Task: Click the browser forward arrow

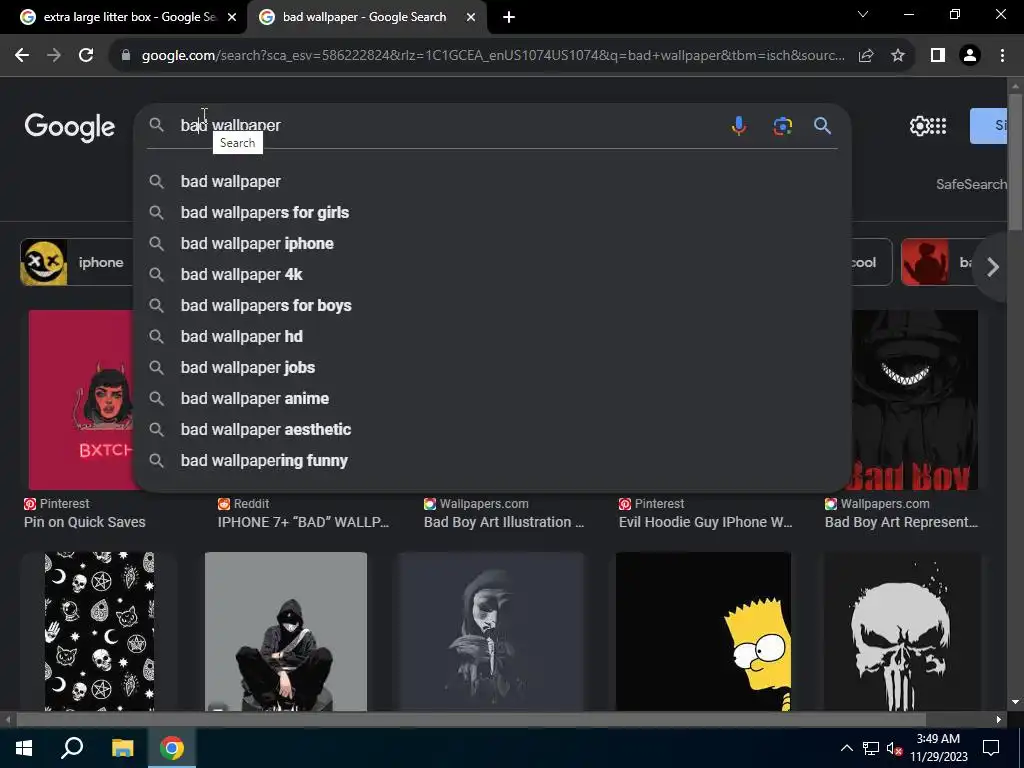Action: click(54, 56)
